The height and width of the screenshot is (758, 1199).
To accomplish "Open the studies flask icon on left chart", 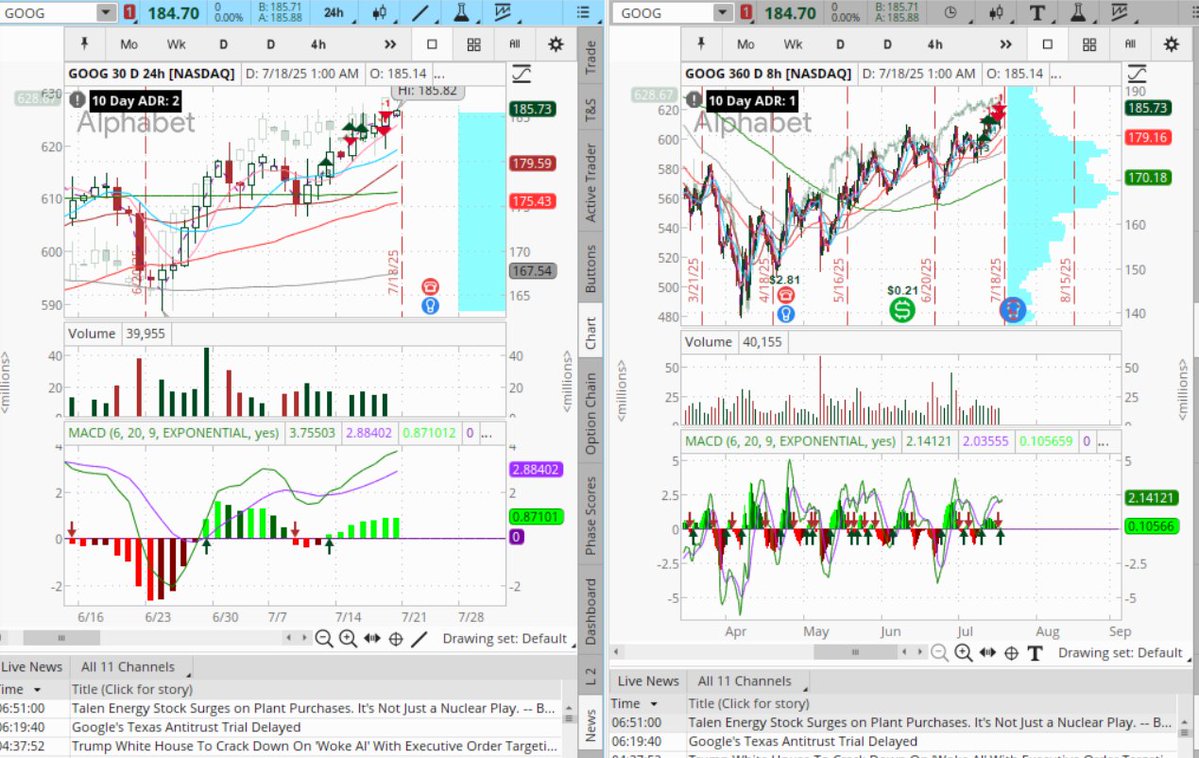I will [461, 13].
